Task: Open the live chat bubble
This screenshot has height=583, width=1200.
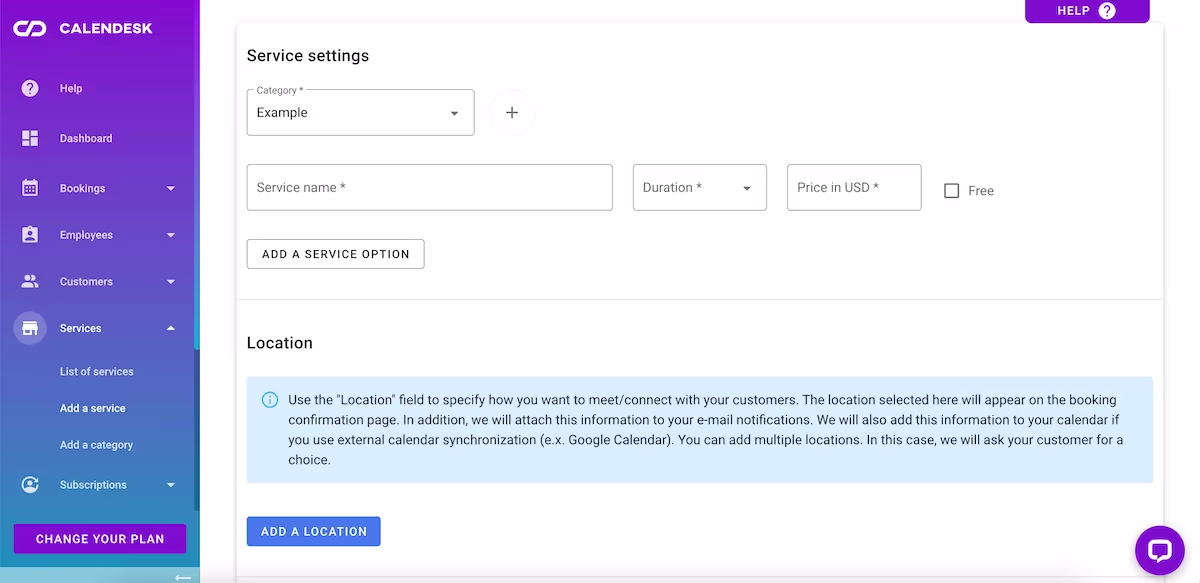Action: tap(1159, 550)
